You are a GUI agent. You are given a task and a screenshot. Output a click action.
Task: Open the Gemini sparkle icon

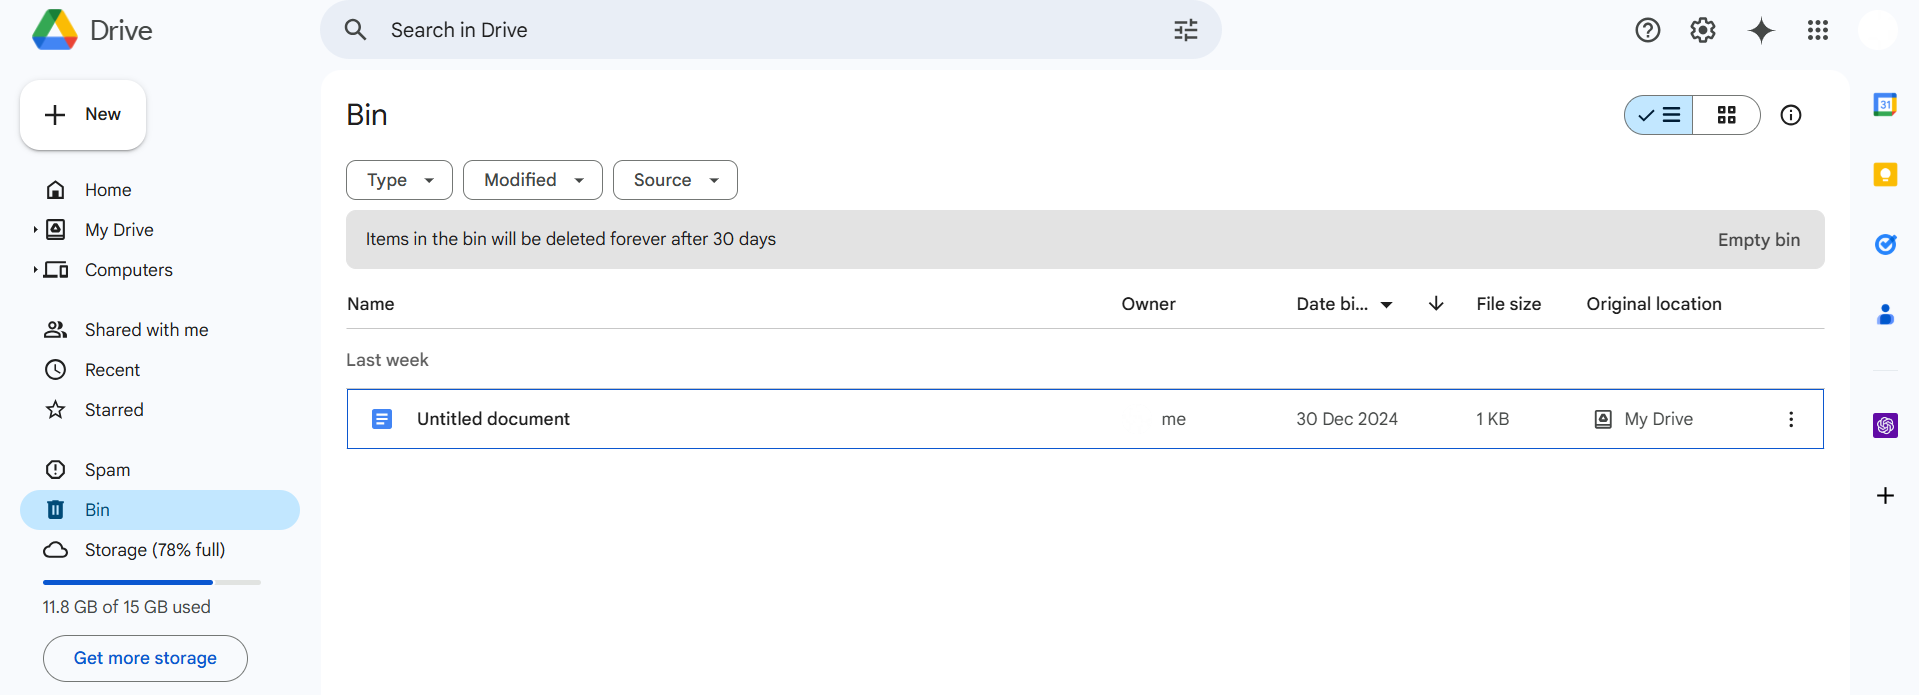pyautogui.click(x=1761, y=31)
